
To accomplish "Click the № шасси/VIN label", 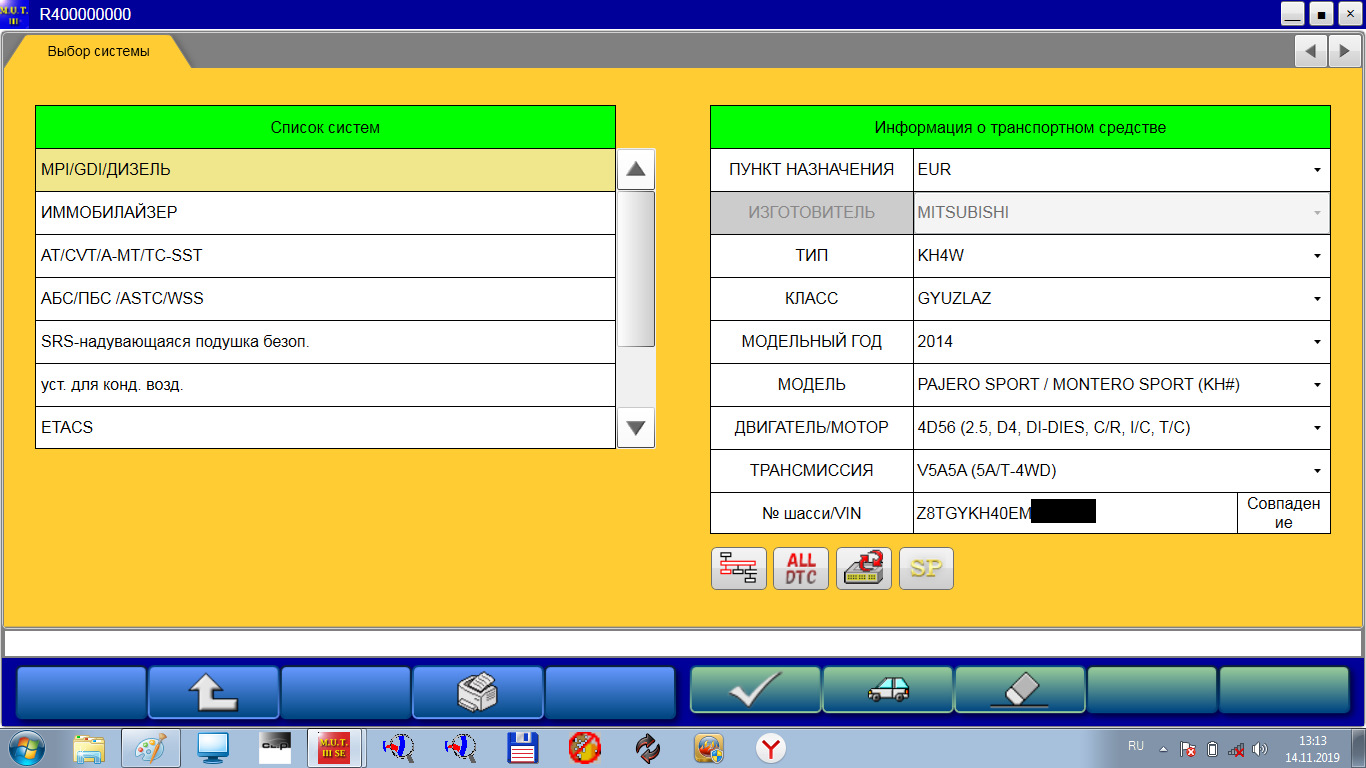I will pos(812,513).
